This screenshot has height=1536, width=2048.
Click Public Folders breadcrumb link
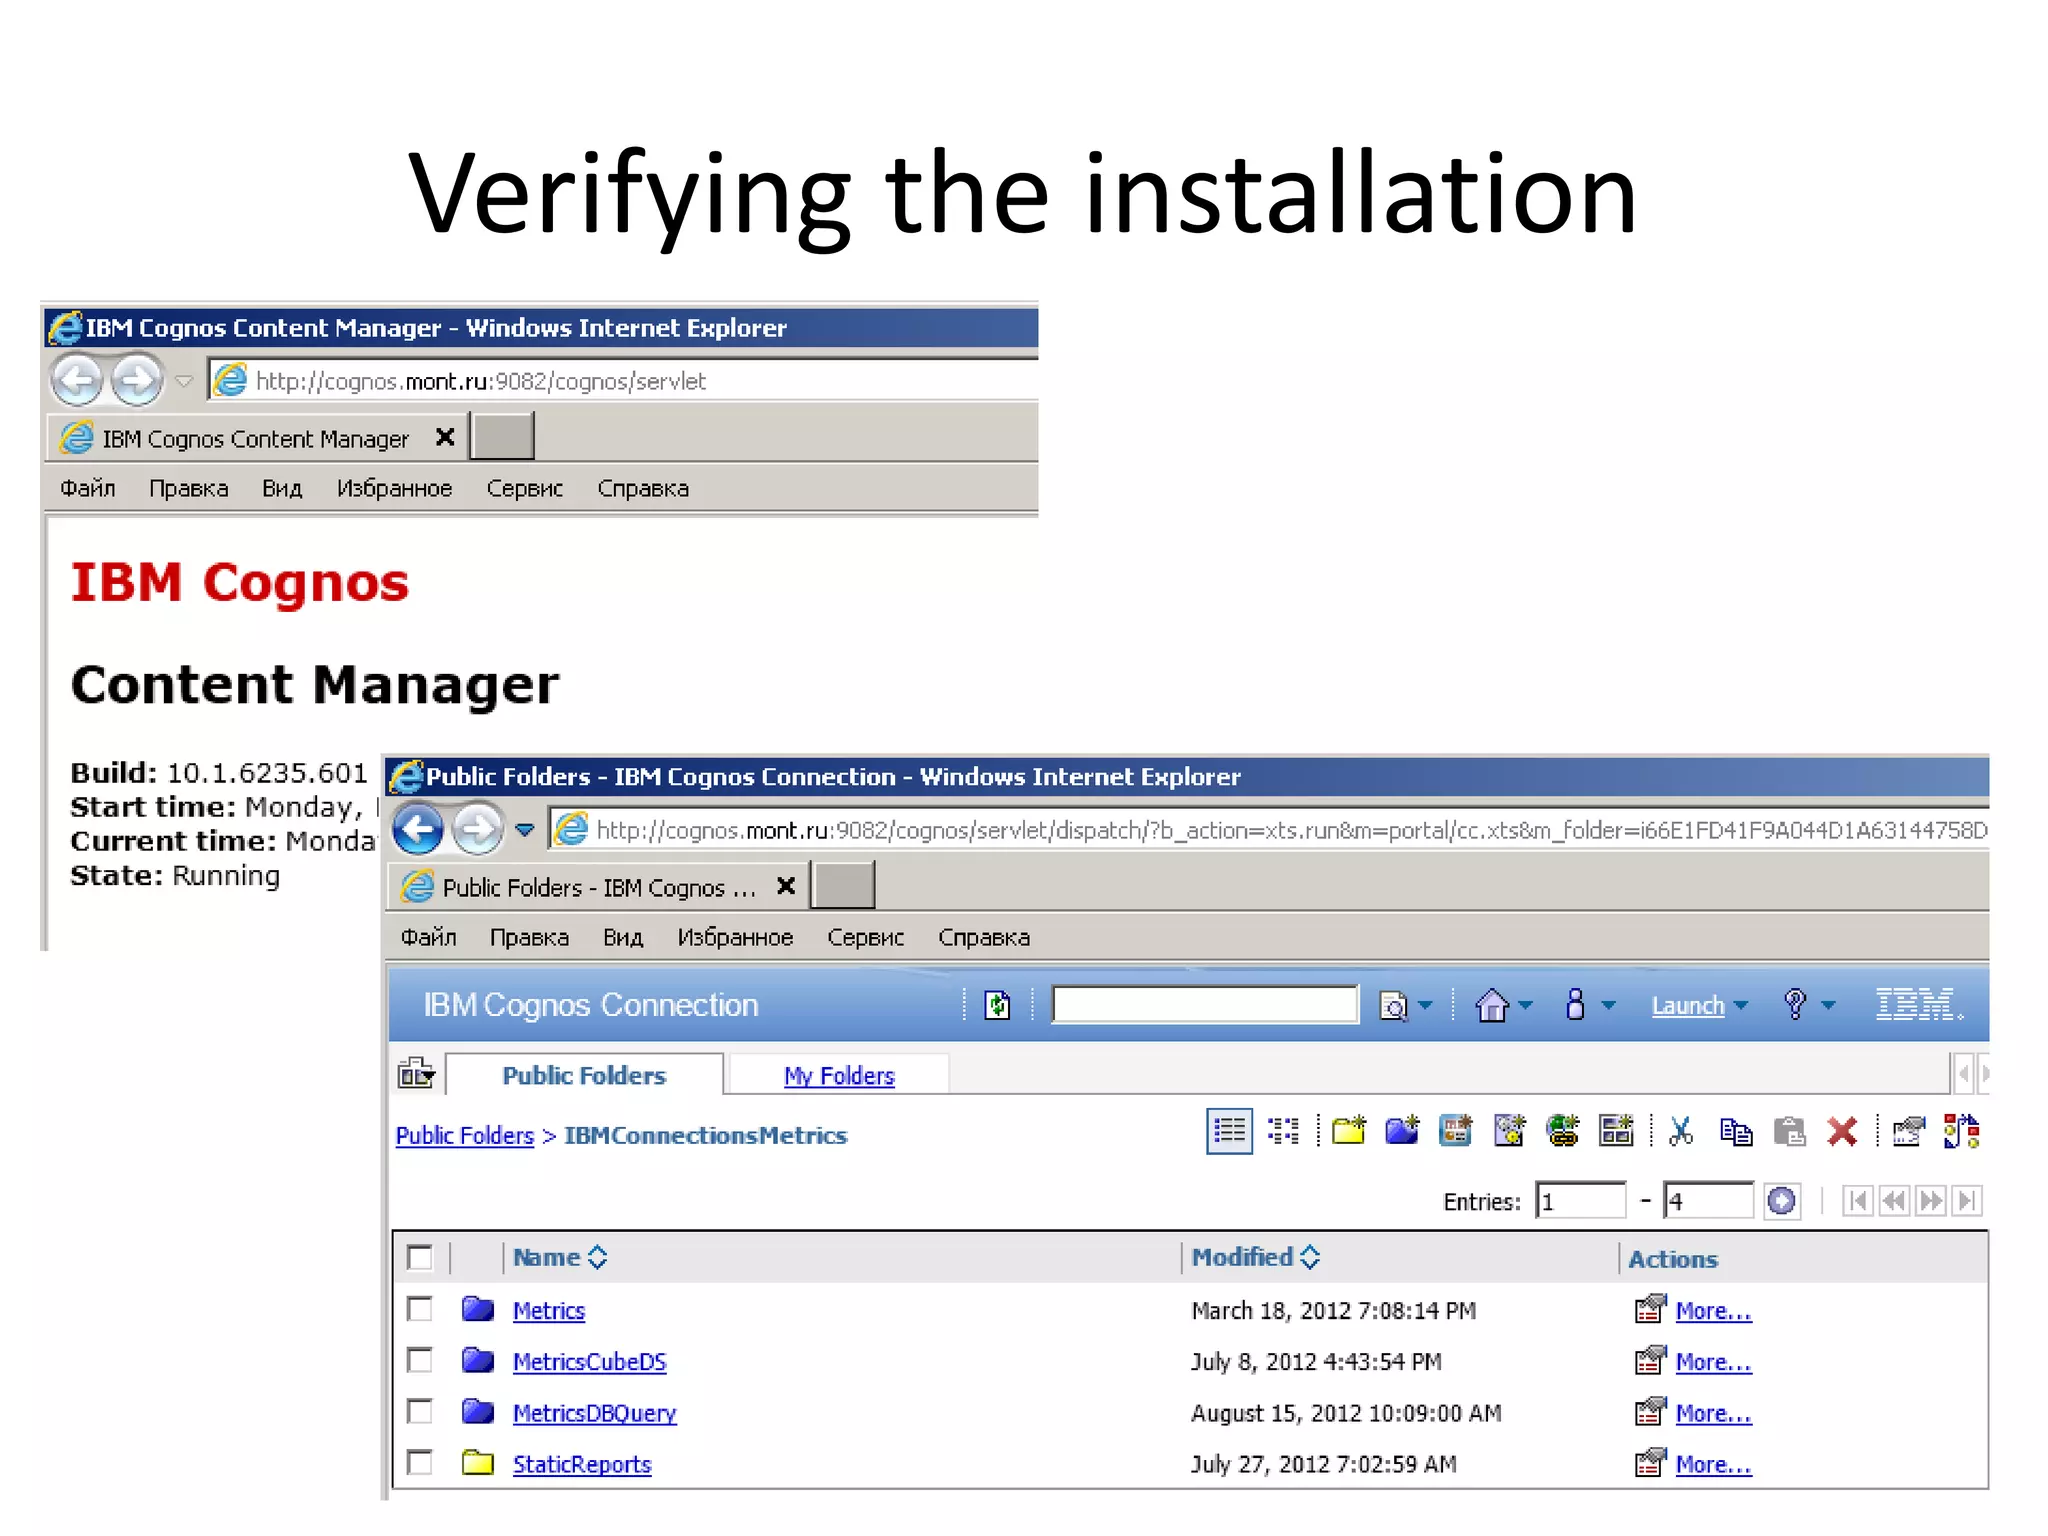tap(465, 1135)
